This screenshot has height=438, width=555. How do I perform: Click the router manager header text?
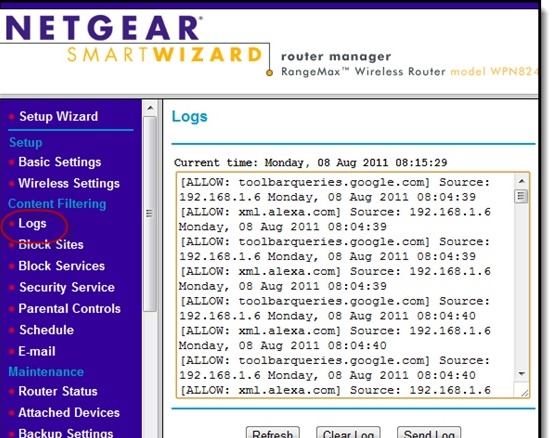pos(336,56)
